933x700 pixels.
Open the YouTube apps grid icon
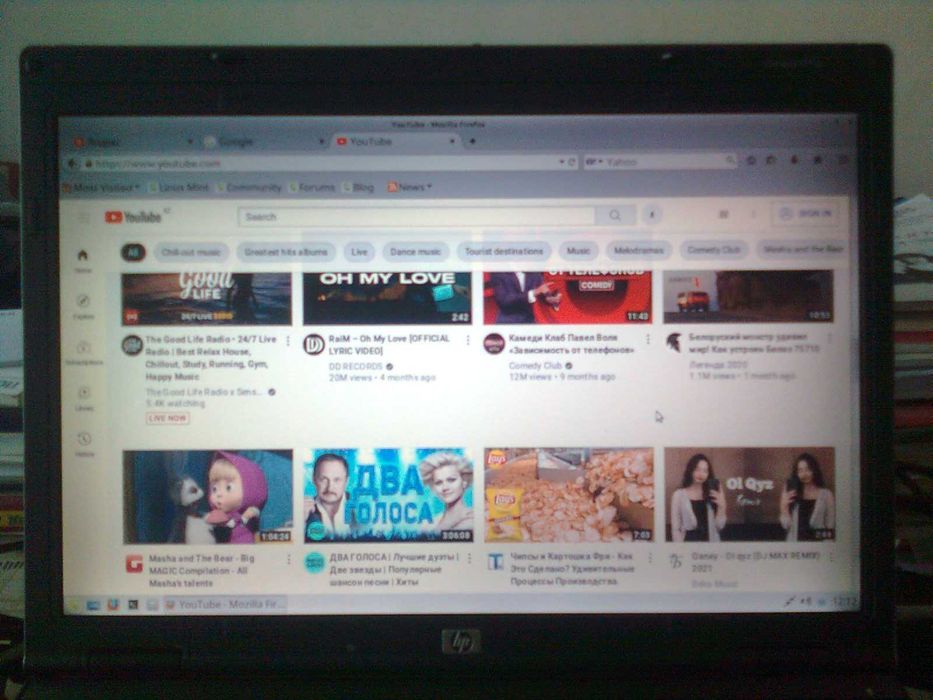pyautogui.click(x=724, y=214)
